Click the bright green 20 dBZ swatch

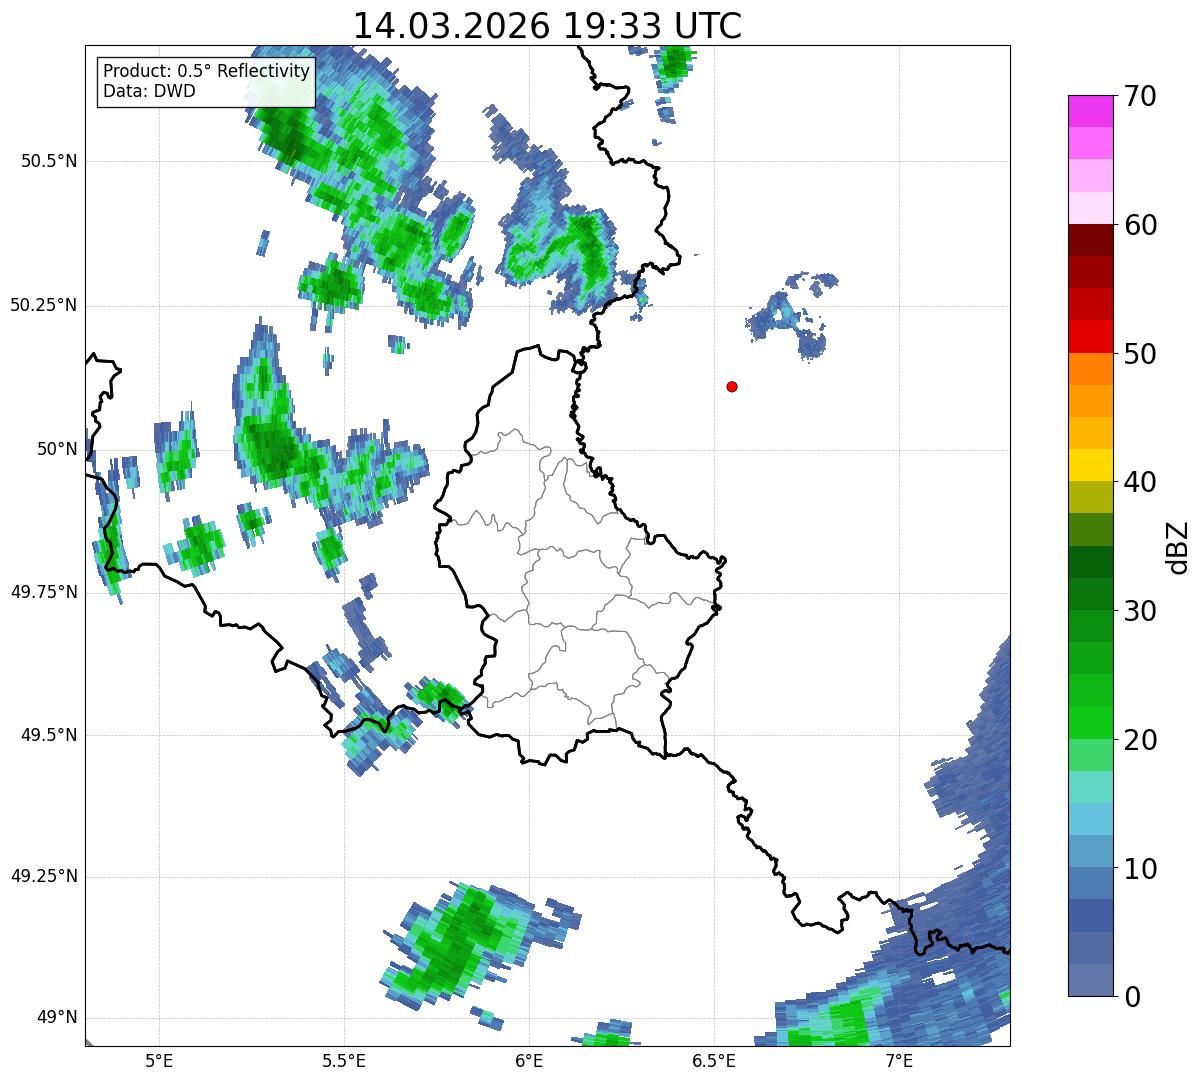pos(1092,722)
